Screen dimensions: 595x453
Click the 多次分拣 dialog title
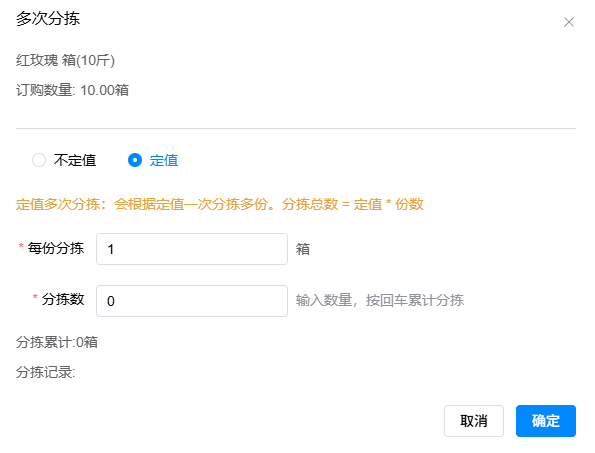(48, 19)
